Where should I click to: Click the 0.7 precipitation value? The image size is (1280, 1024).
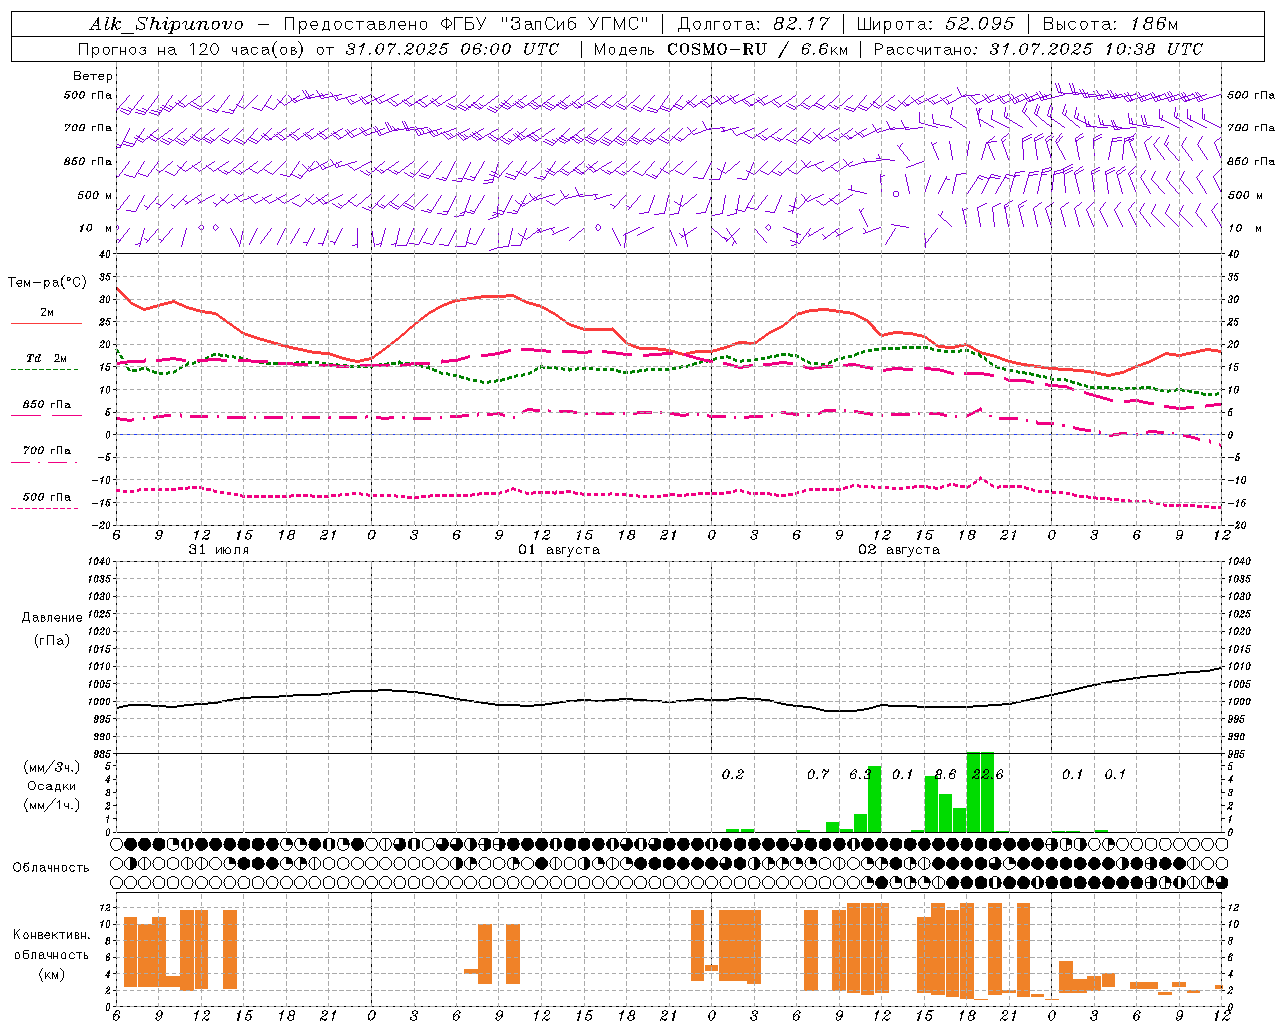pyautogui.click(x=818, y=774)
